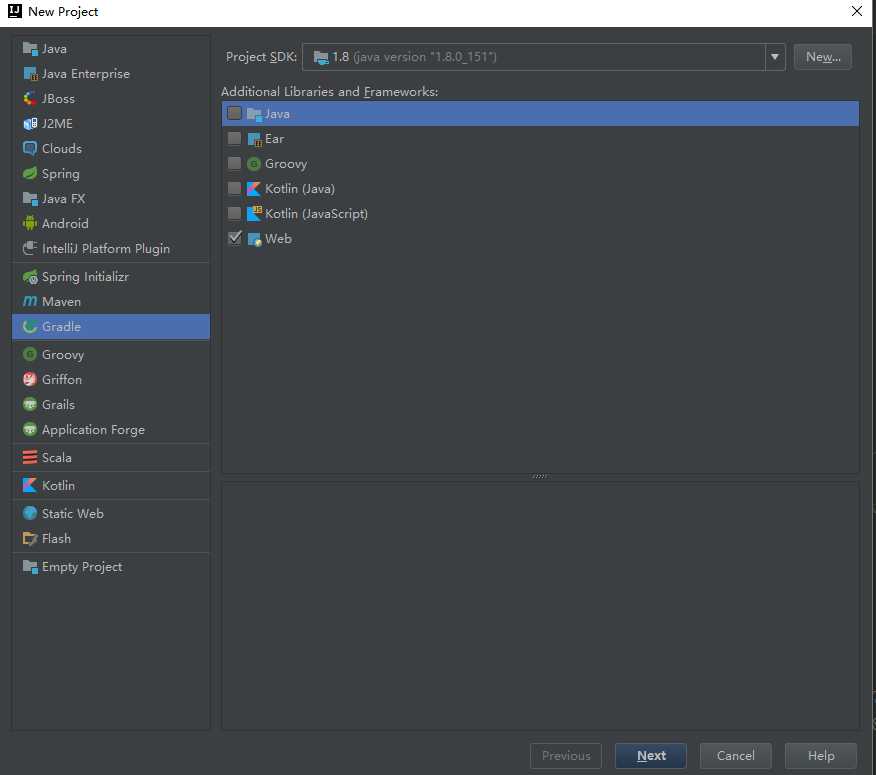876x775 pixels.
Task: Select Spring Initializr label
Action: point(85,277)
